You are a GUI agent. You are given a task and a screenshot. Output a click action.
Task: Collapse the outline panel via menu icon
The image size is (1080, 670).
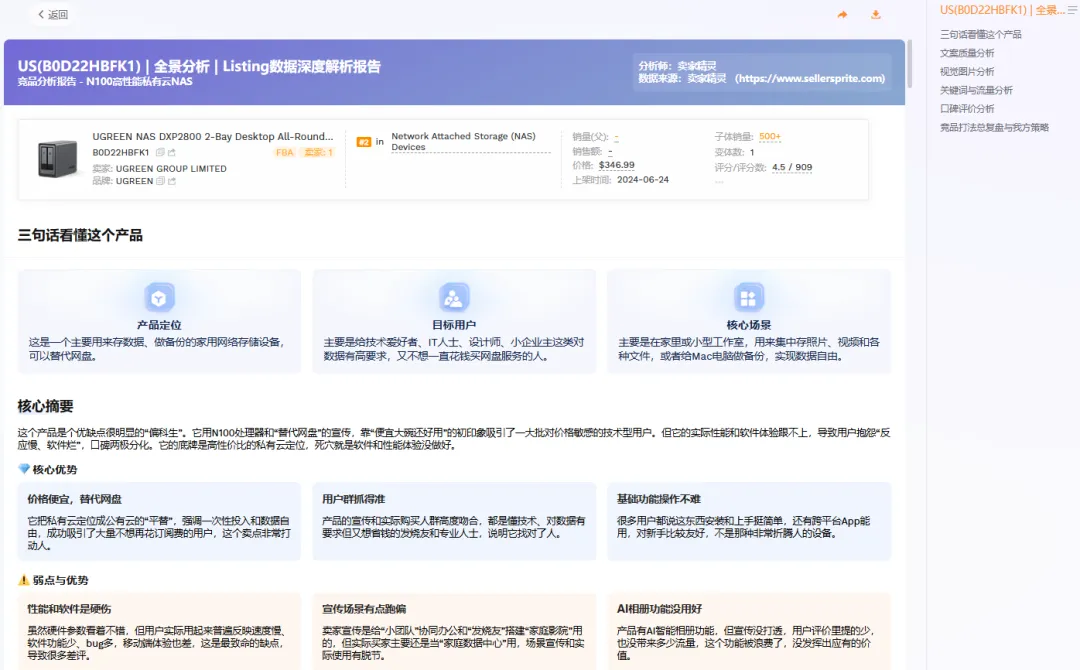pos(1073,10)
